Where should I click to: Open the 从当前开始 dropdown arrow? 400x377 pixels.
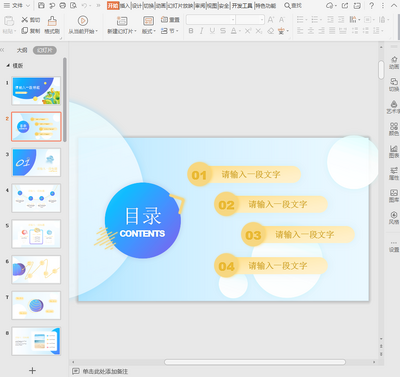point(97,31)
